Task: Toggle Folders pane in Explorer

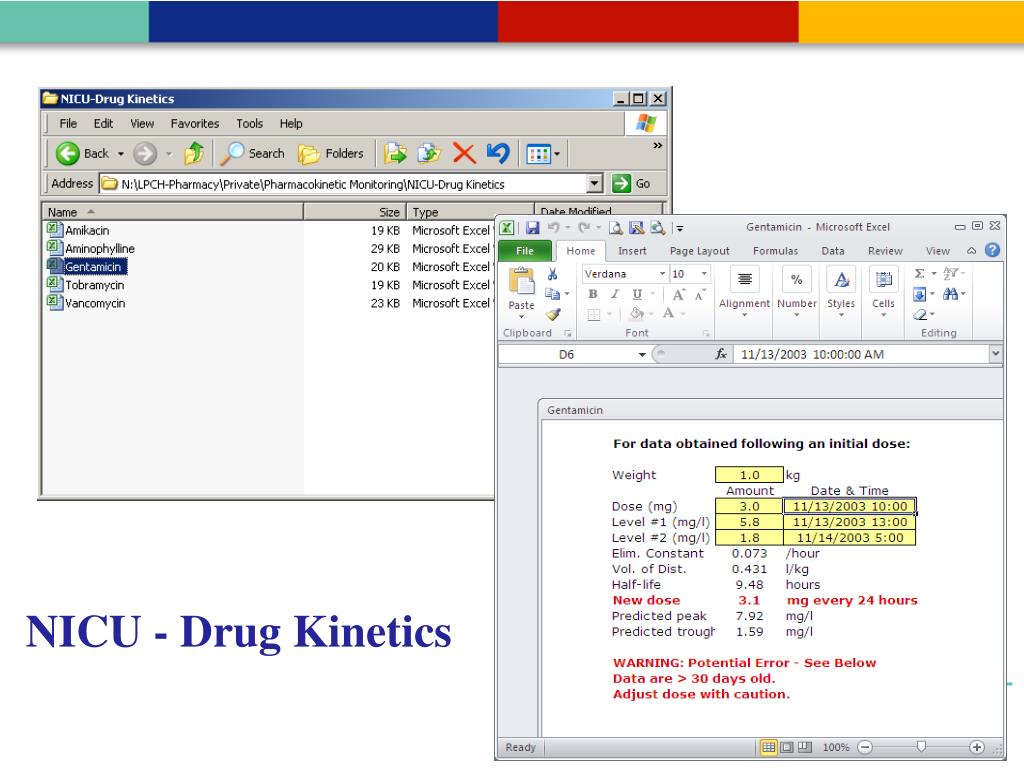Action: tap(331, 154)
